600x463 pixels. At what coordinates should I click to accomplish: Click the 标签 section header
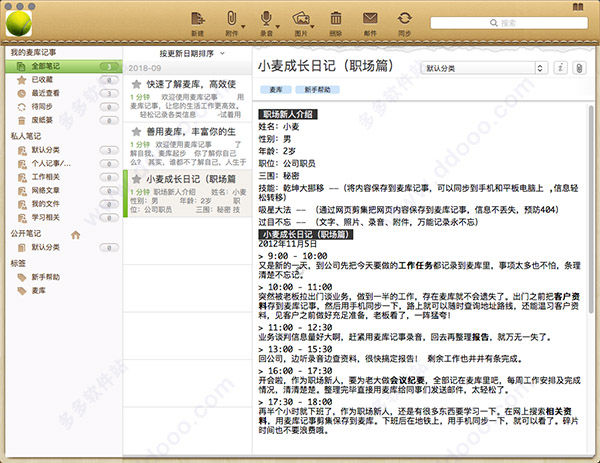click(18, 263)
